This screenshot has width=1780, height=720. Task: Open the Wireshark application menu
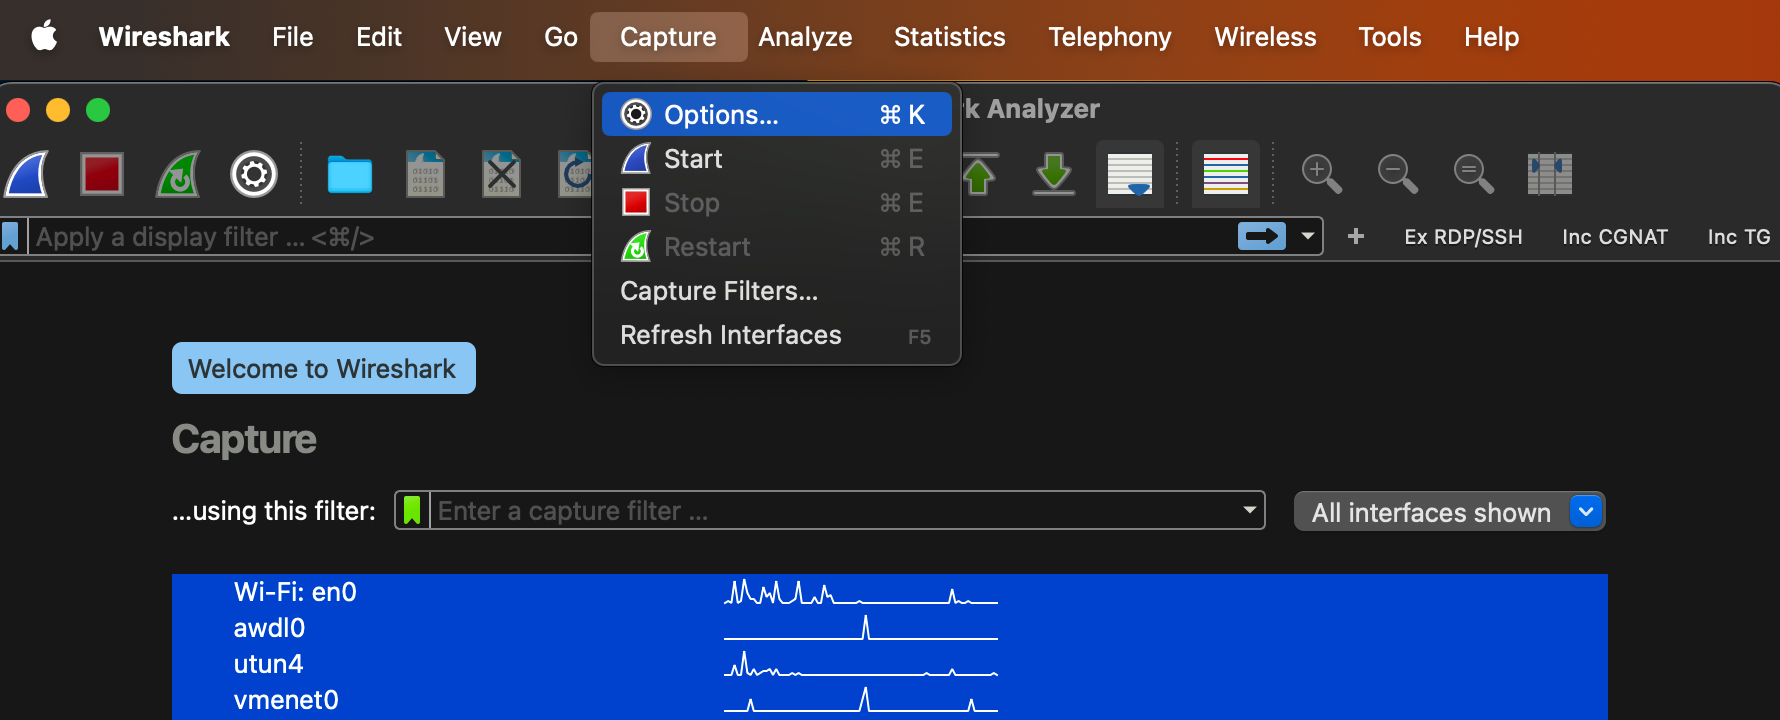coord(164,37)
